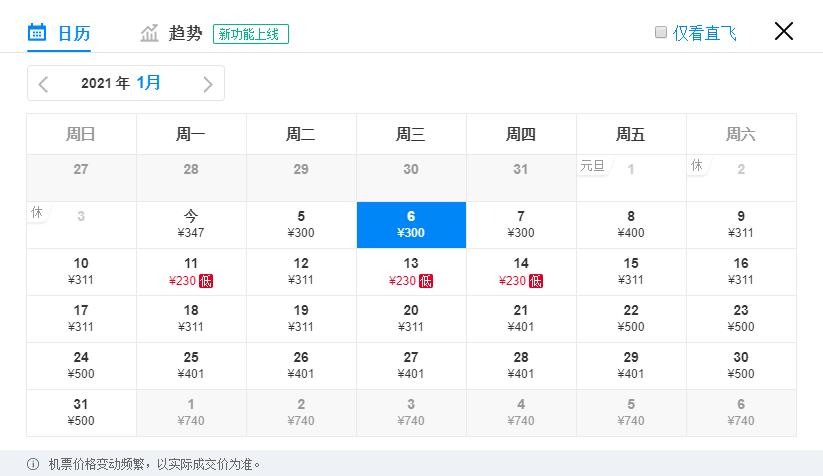The image size is (823, 476).
Task: Select February 2 priced ¥740
Action: 301,412
